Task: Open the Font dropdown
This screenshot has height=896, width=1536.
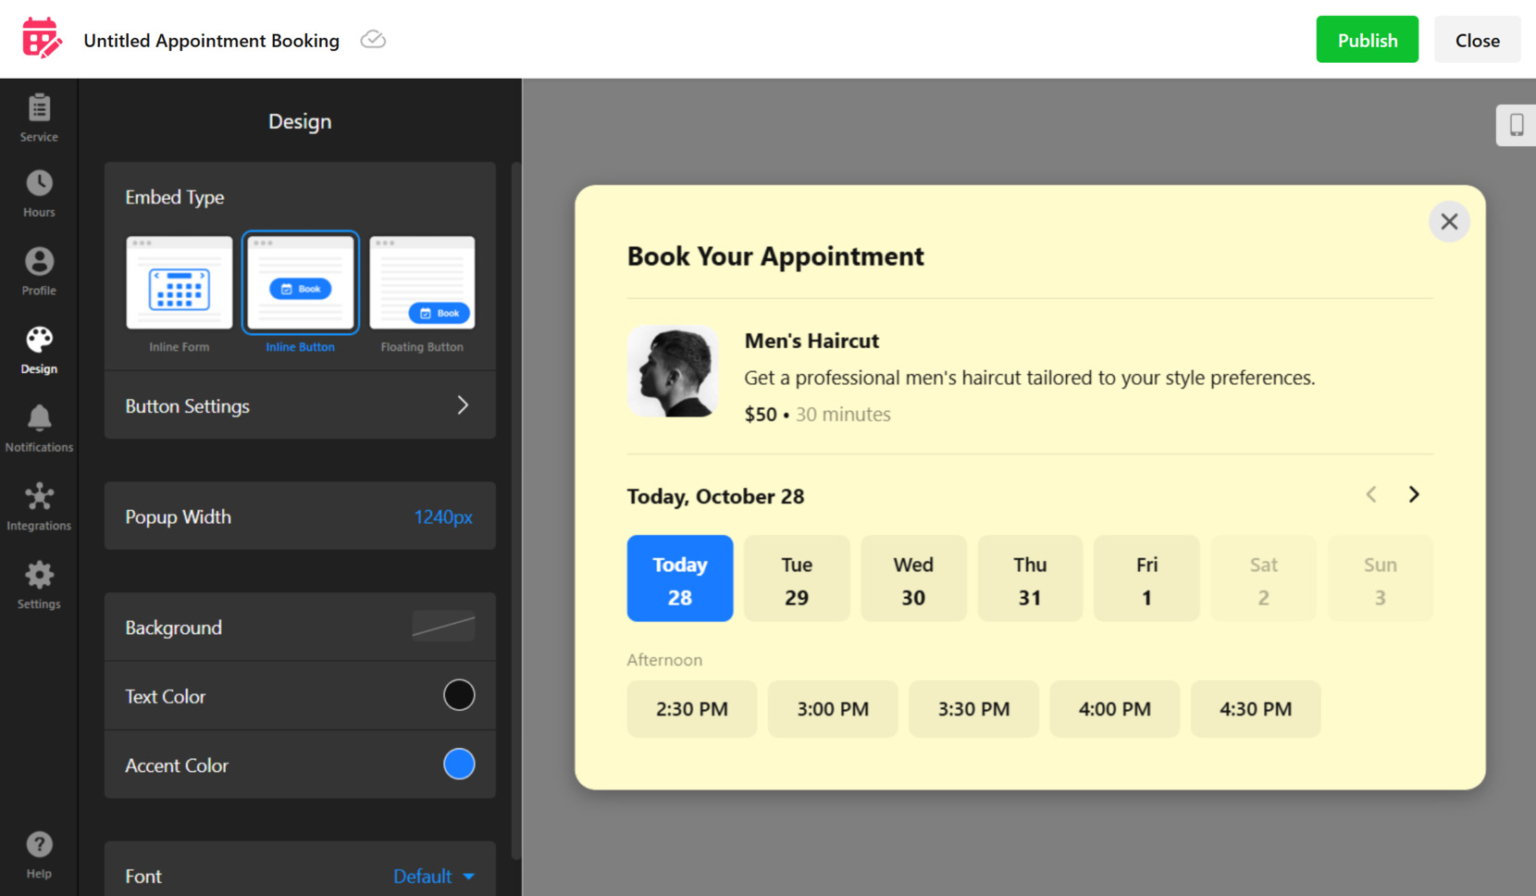Action: click(x=434, y=876)
